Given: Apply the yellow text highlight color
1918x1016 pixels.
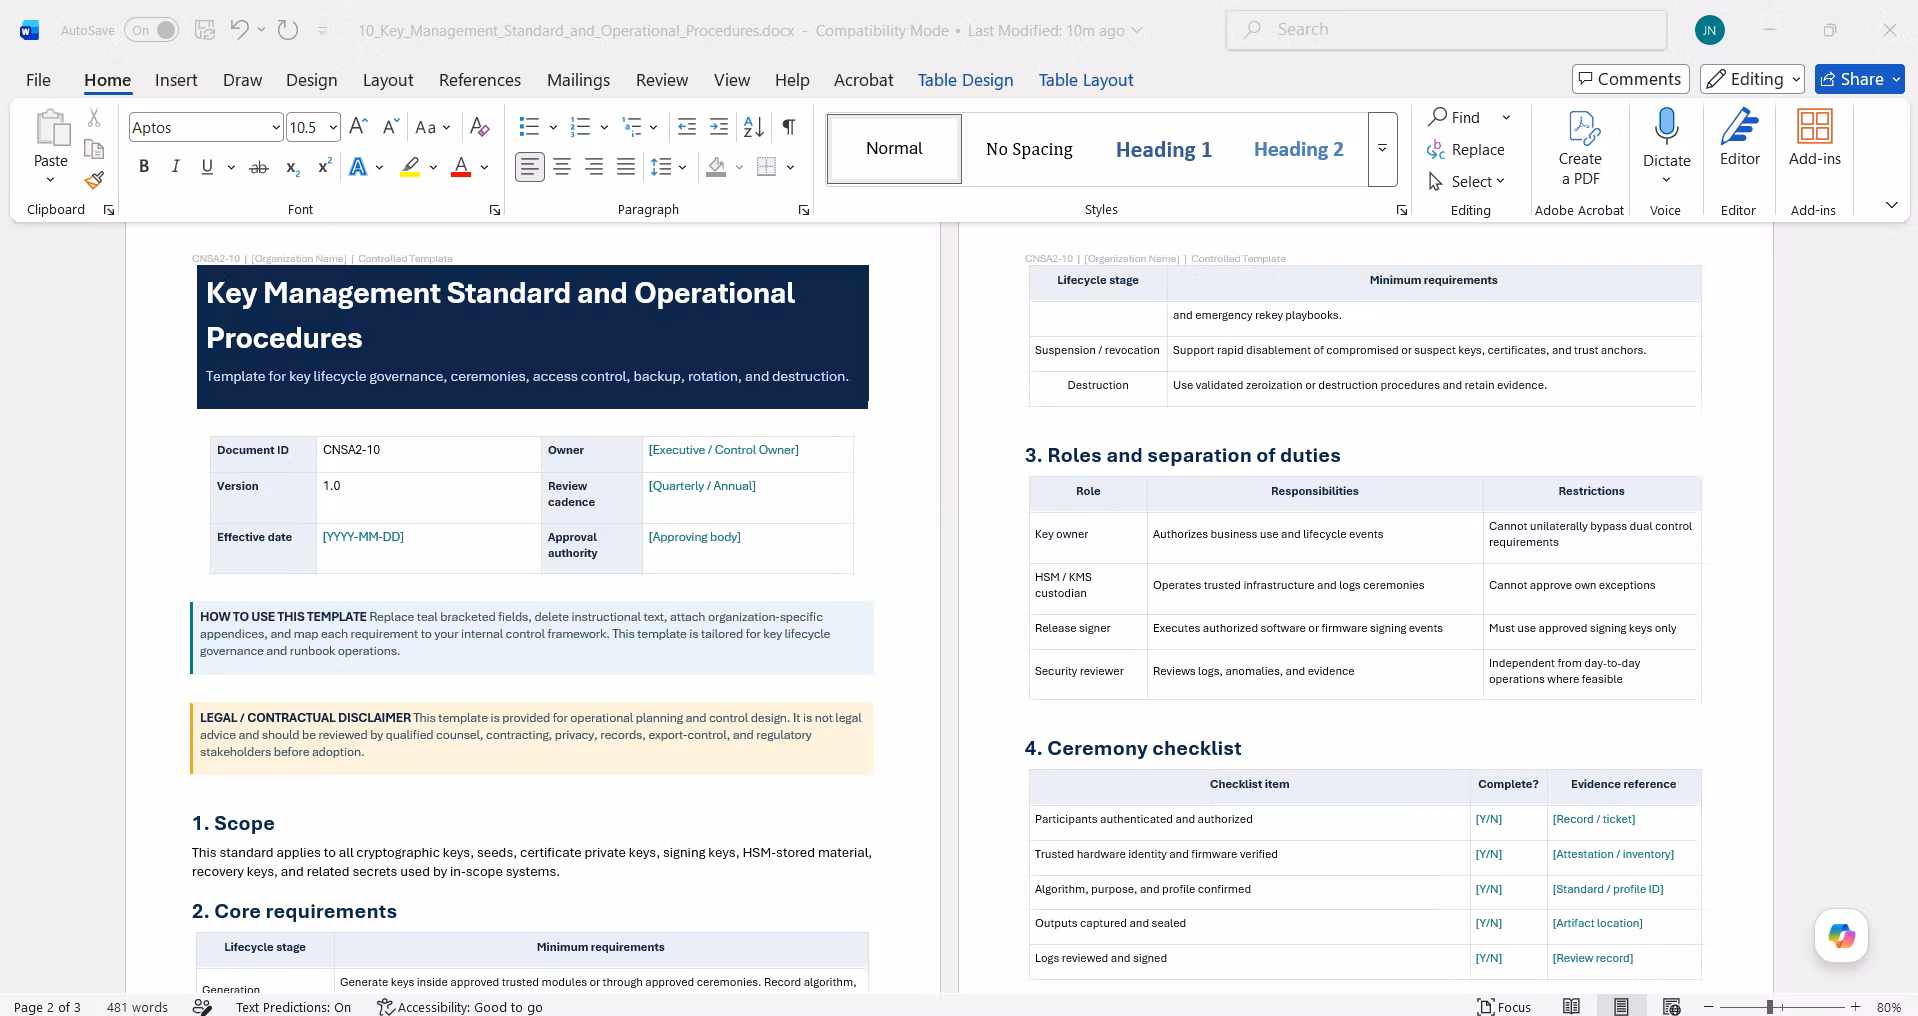Looking at the screenshot, I should (410, 167).
